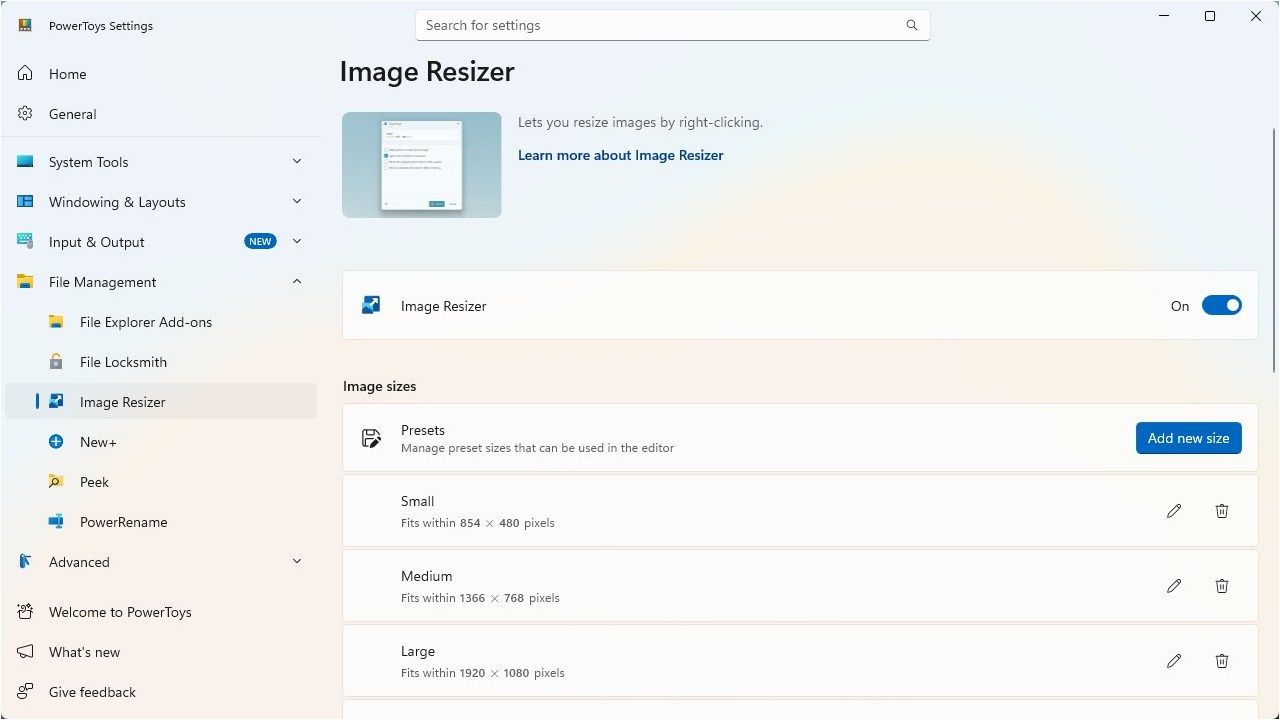Click the Image Resizer card icon
Image resolution: width=1280 pixels, height=720 pixels.
click(371, 306)
